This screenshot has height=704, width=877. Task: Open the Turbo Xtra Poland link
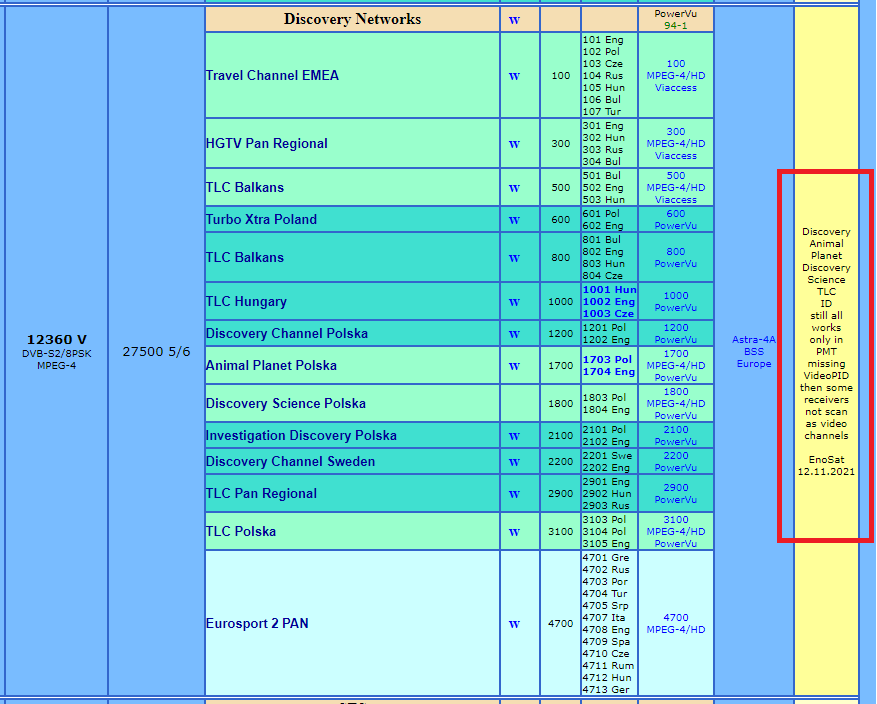[261, 219]
